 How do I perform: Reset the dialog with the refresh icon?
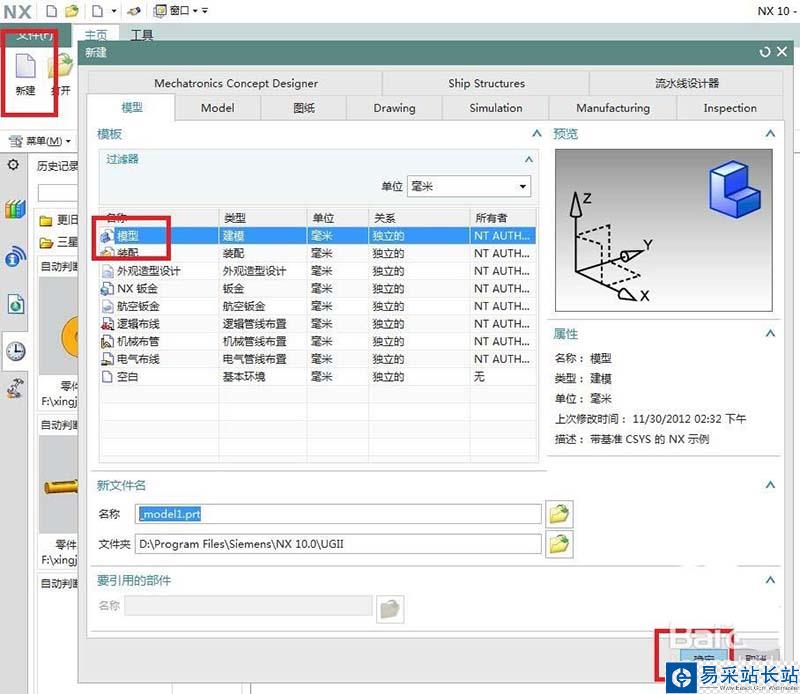click(x=765, y=52)
